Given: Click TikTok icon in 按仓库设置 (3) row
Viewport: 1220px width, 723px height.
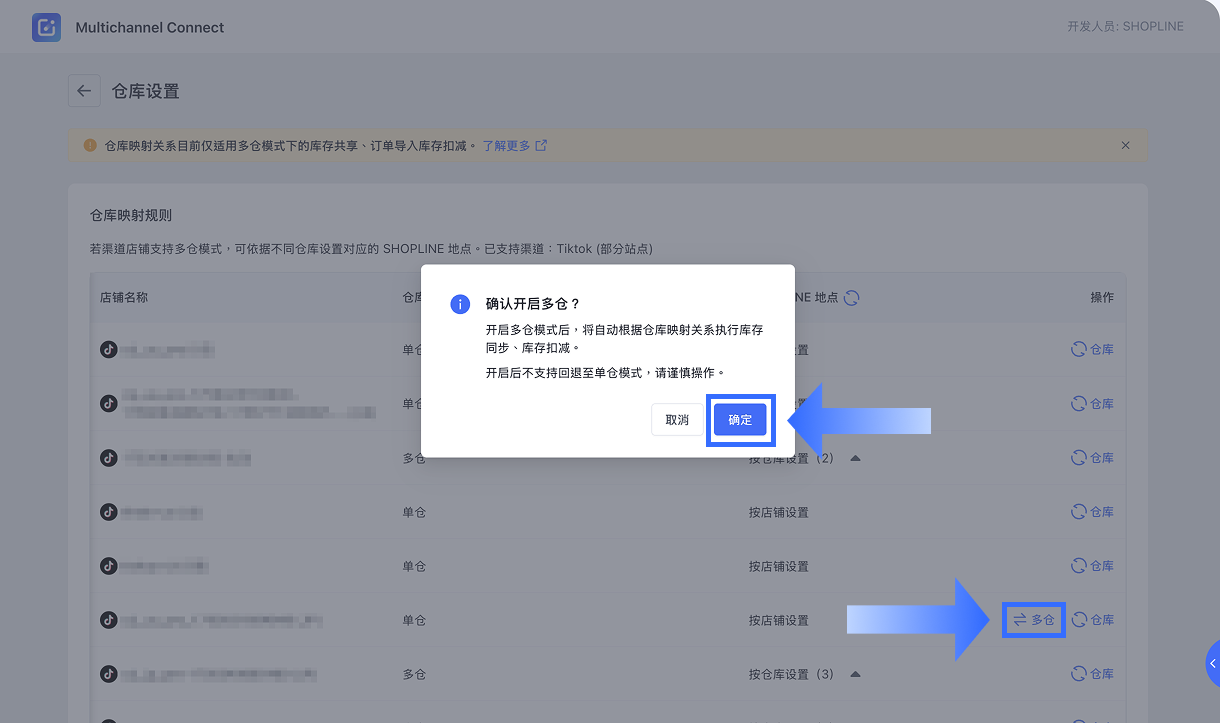Looking at the screenshot, I should pos(109,674).
